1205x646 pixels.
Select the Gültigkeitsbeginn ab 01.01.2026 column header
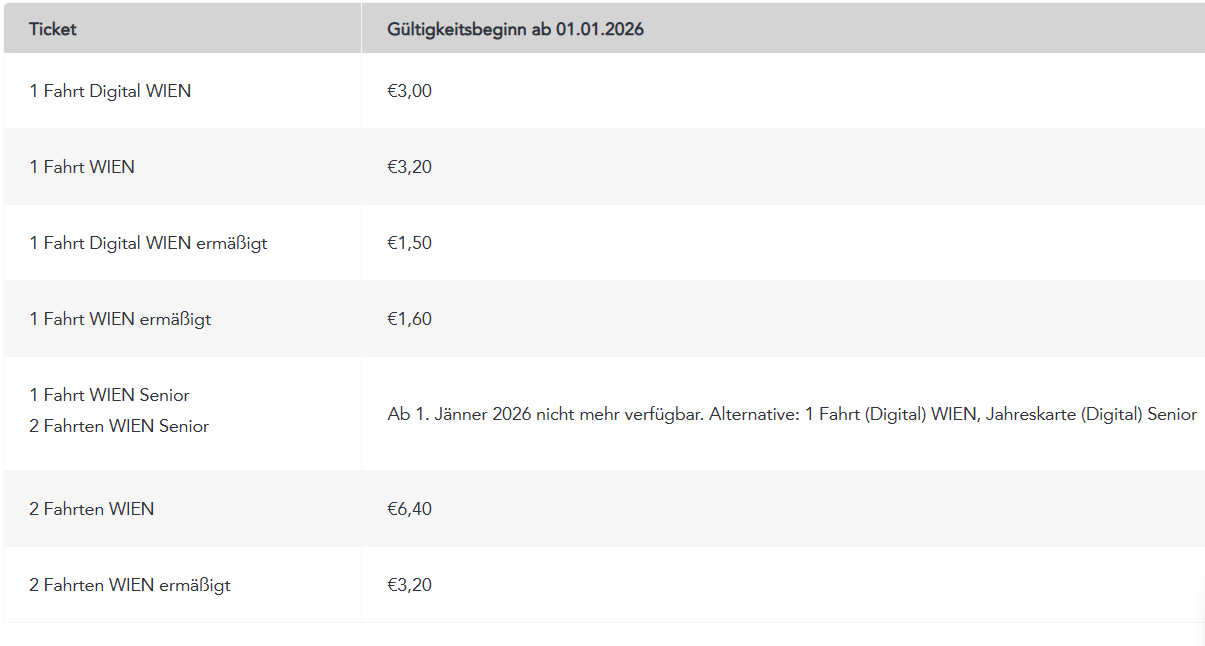point(515,29)
